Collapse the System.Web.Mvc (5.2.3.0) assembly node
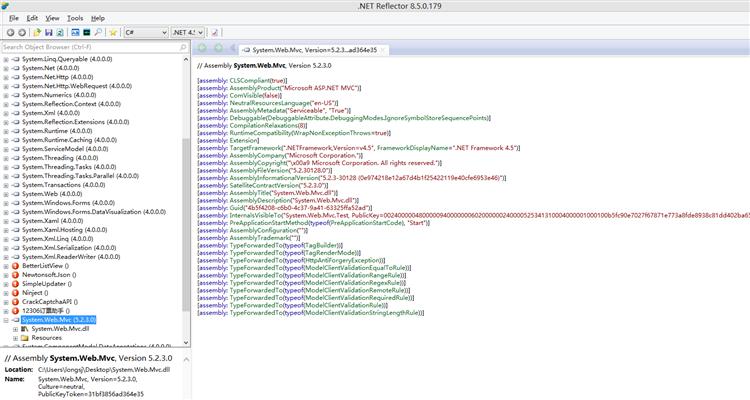The image size is (750, 400). pos(5,319)
